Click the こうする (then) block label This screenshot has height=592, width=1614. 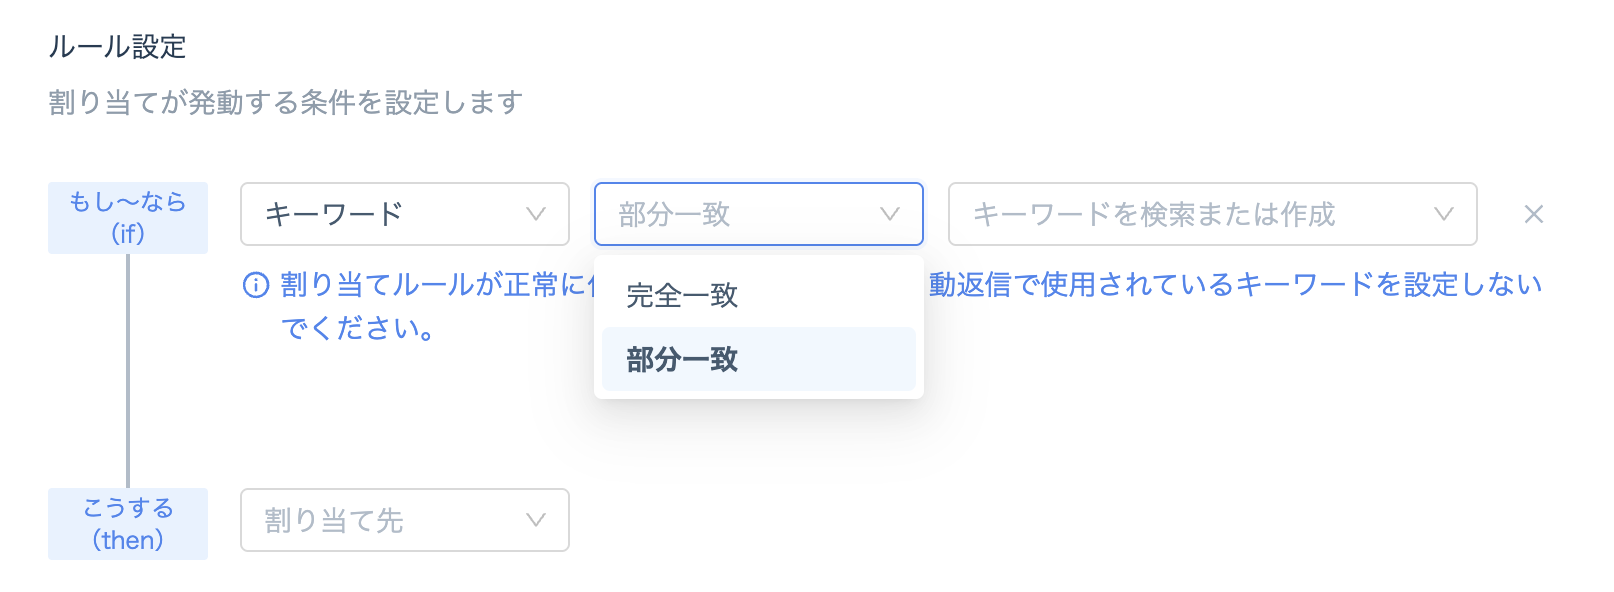[x=128, y=524]
